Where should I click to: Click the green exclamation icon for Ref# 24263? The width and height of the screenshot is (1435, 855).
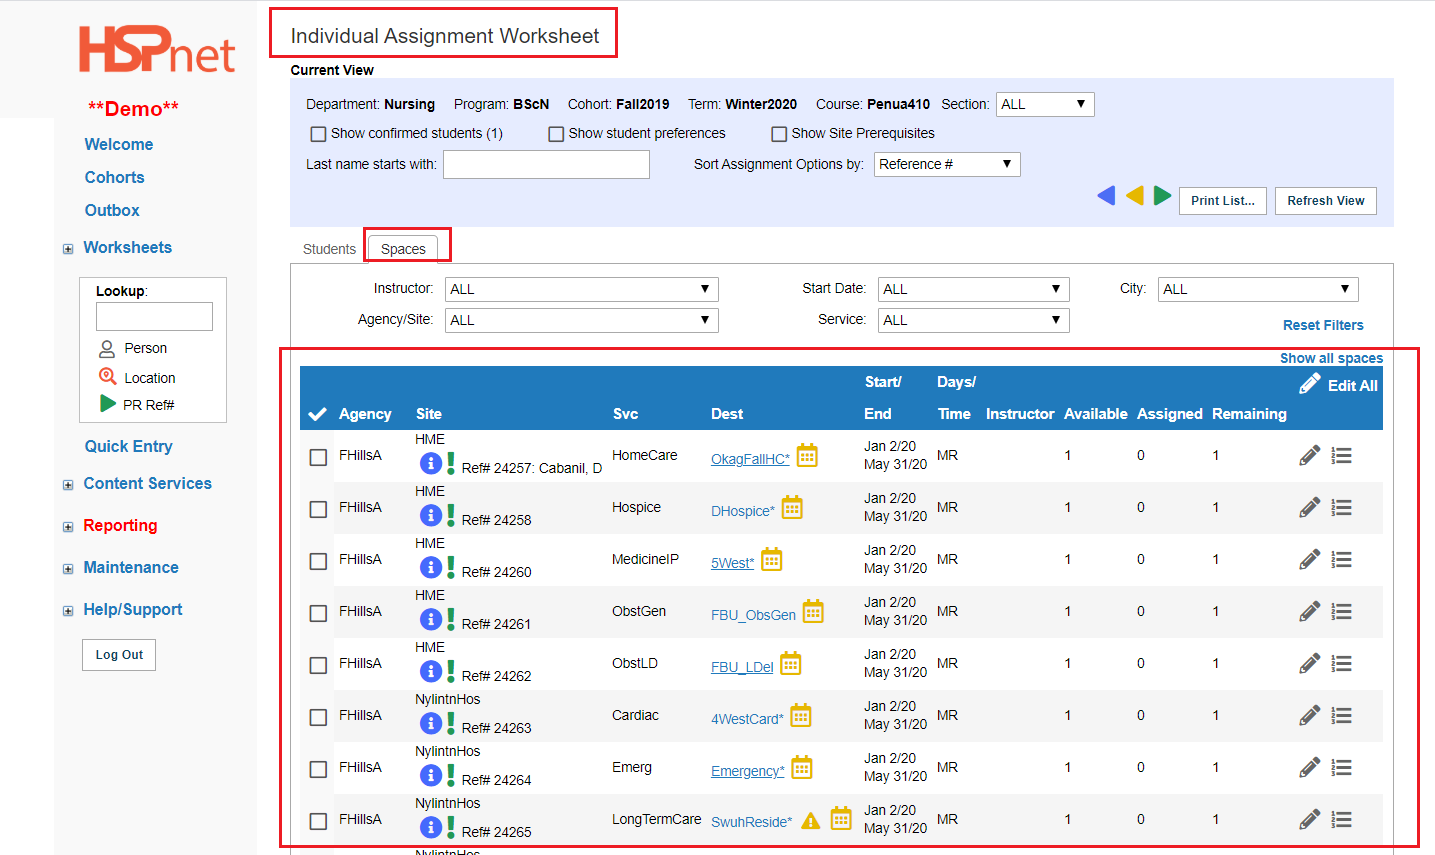click(x=451, y=723)
